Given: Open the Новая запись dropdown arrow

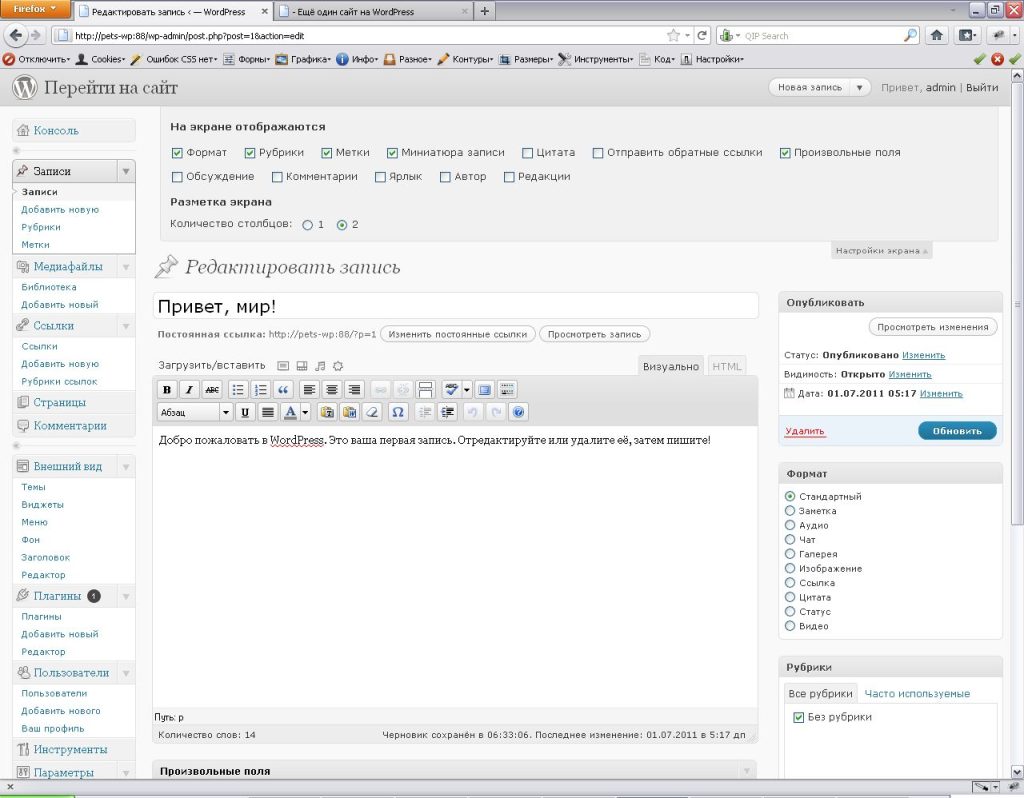Looking at the screenshot, I should [859, 88].
